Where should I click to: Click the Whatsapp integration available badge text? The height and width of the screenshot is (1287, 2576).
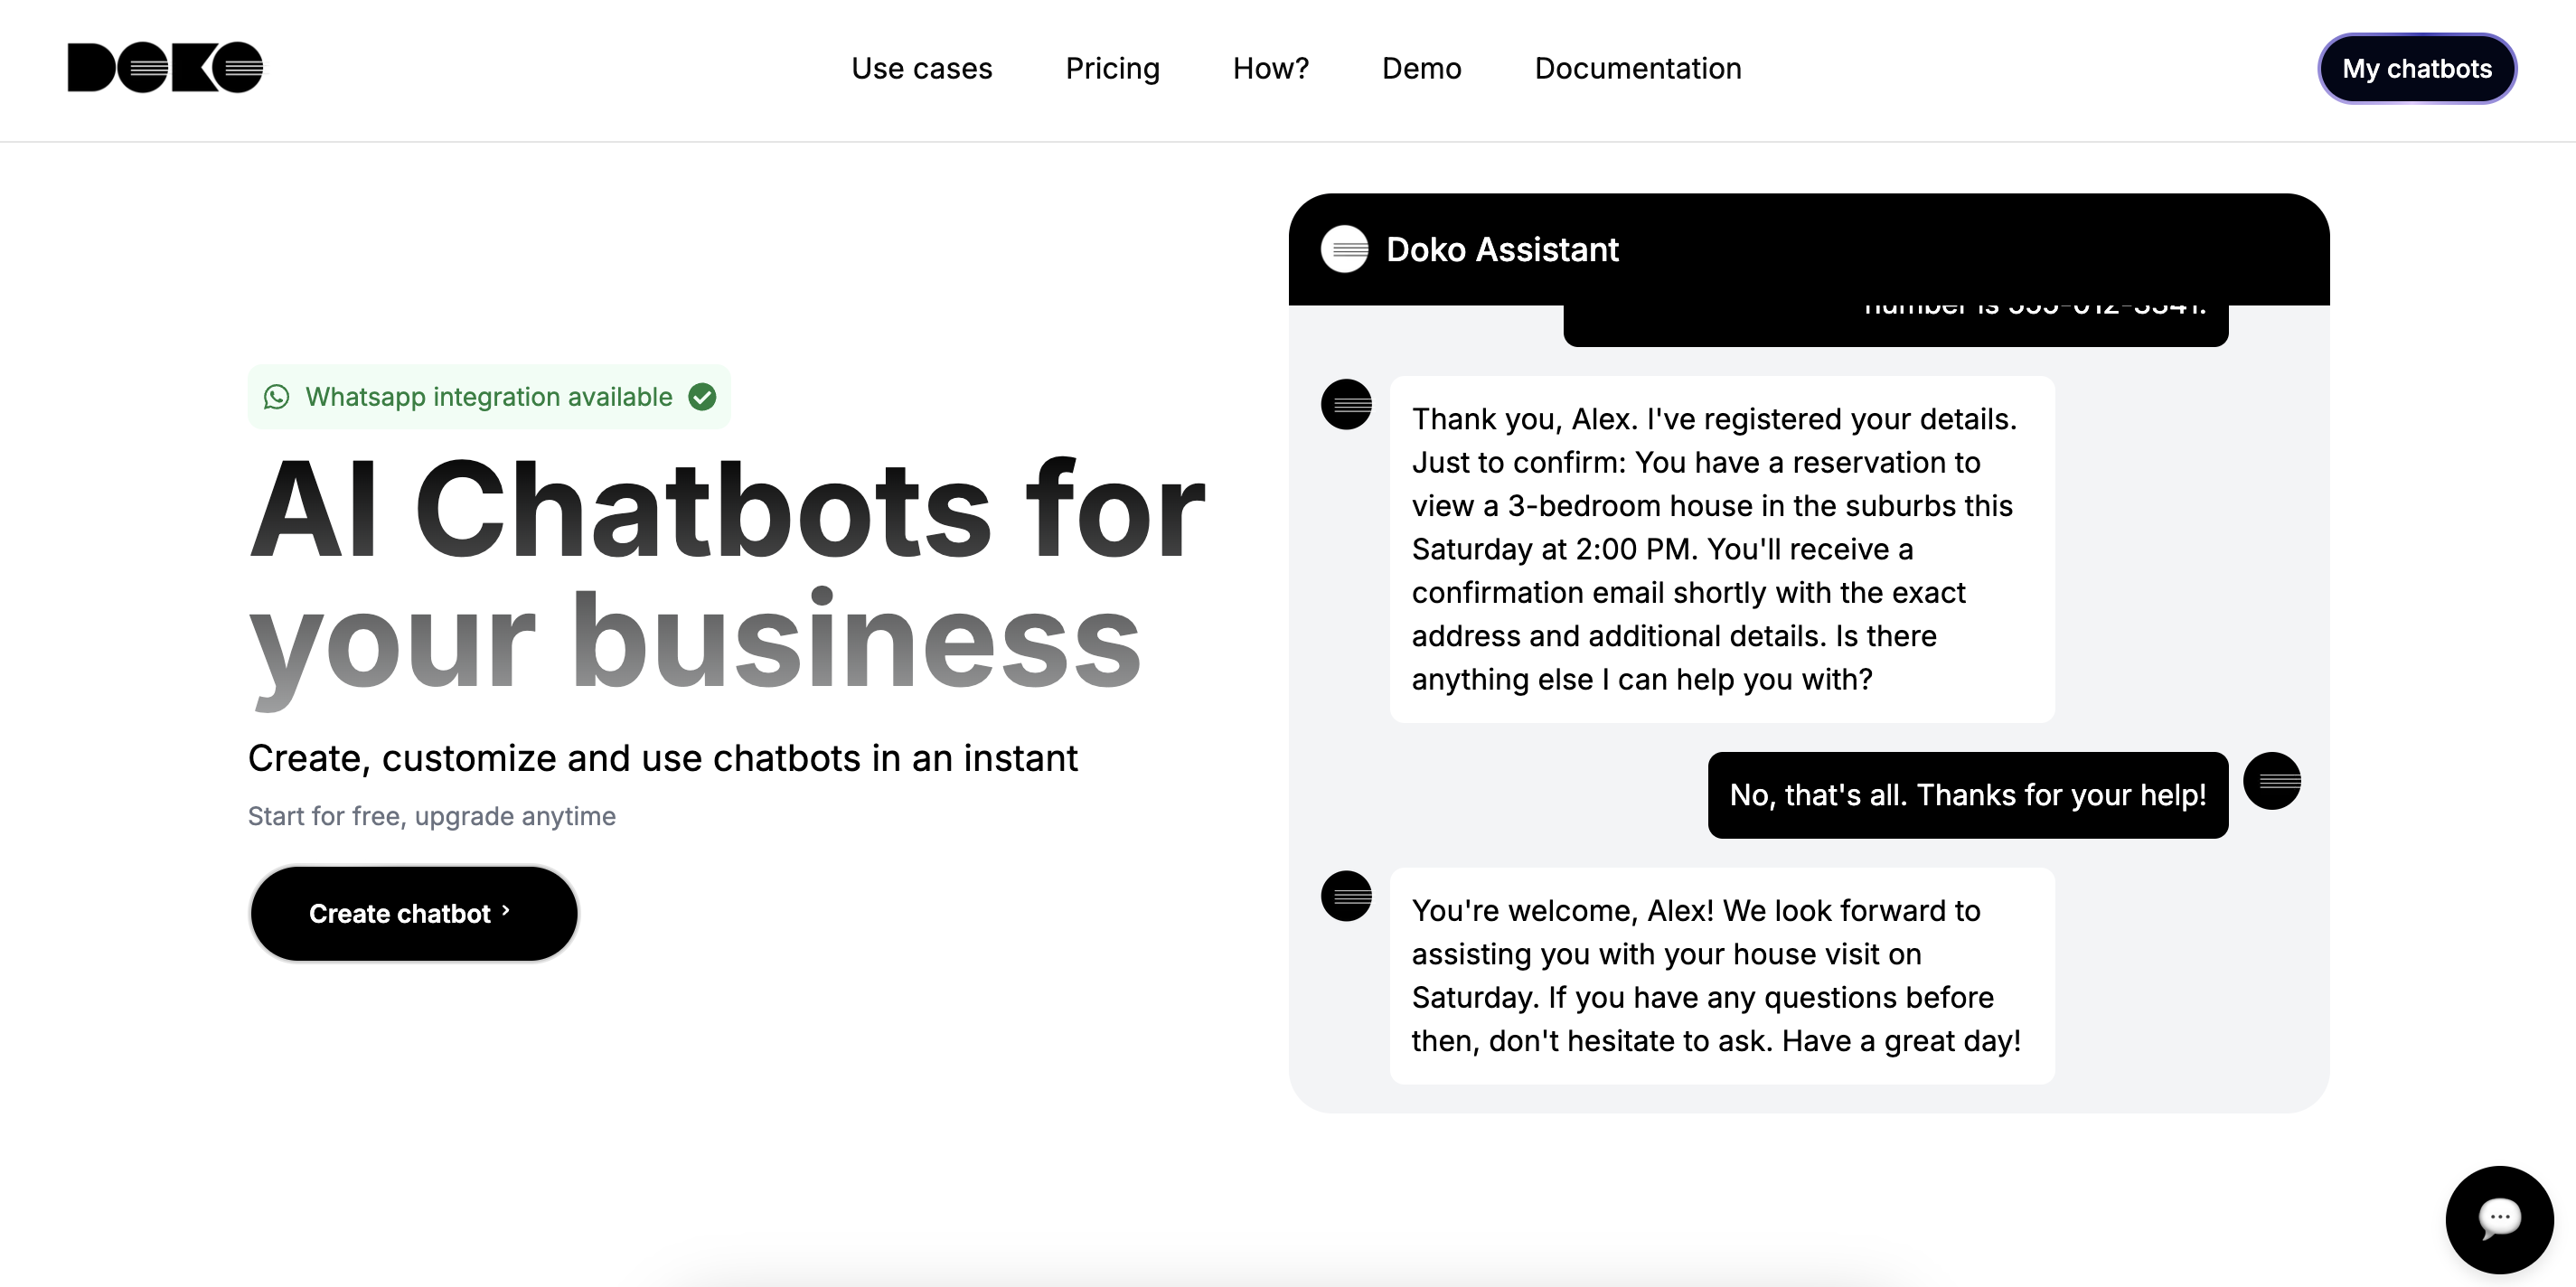[488, 397]
